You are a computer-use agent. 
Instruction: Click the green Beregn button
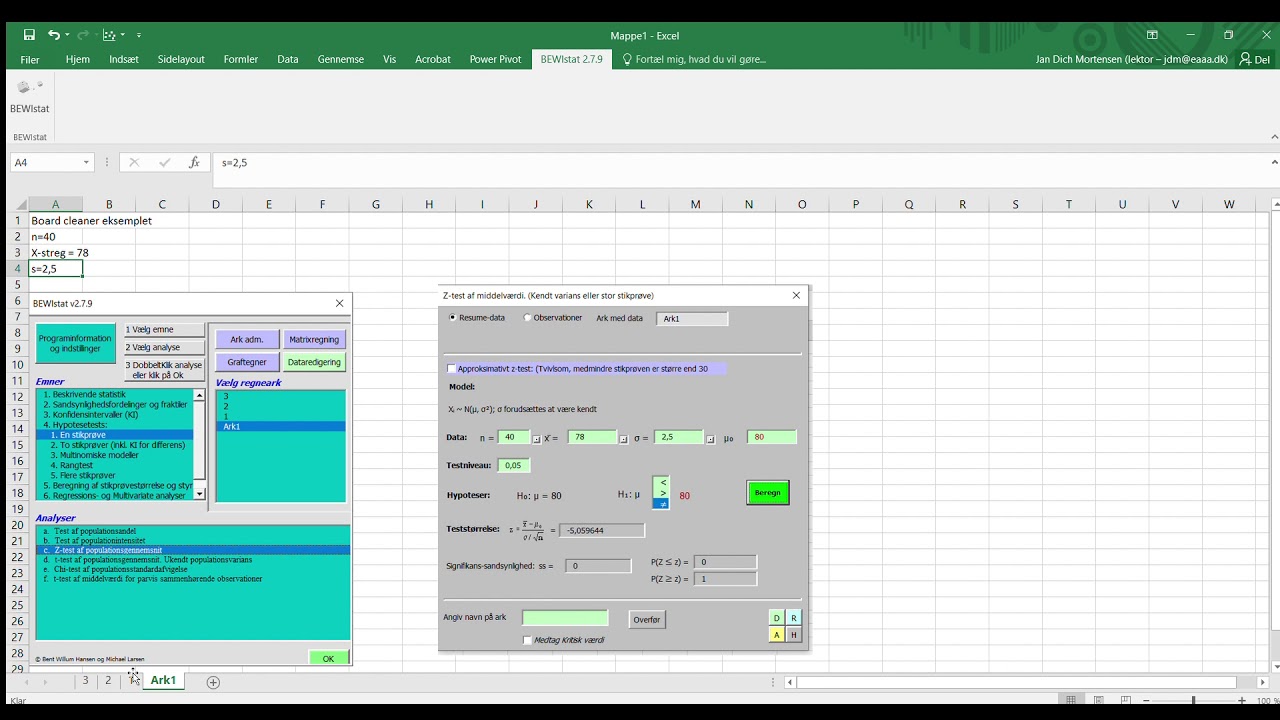click(x=768, y=493)
